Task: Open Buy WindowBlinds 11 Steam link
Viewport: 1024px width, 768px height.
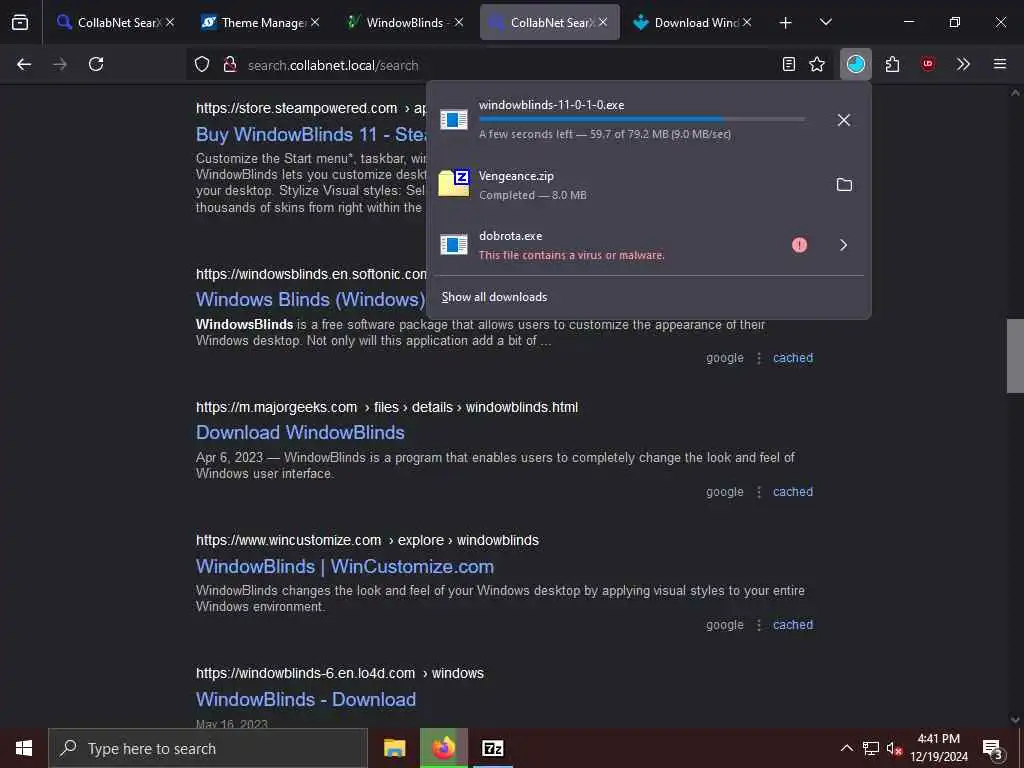Action: pos(311,135)
